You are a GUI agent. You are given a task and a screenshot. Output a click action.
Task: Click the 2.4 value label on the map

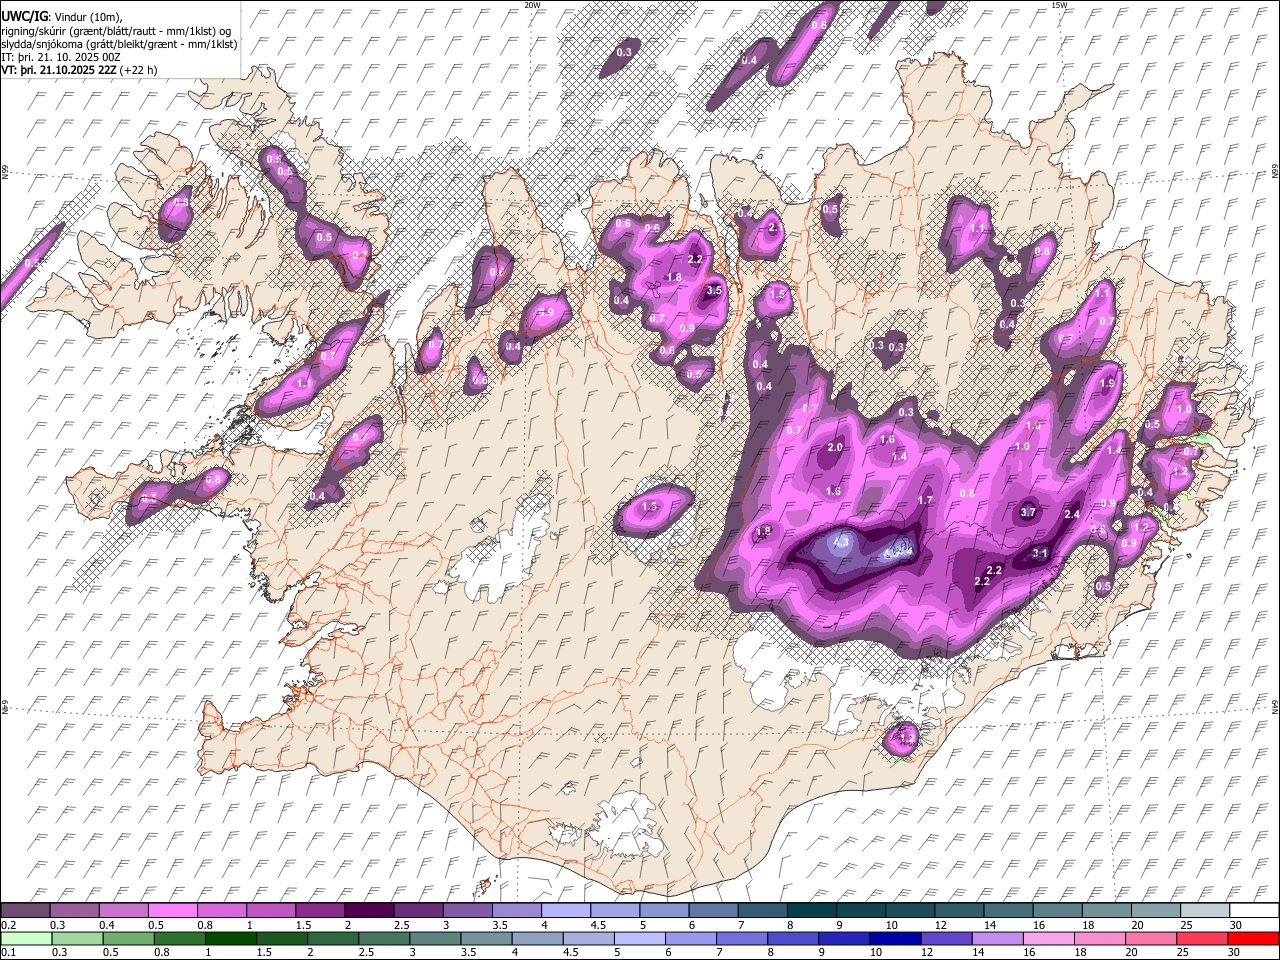point(1072,514)
